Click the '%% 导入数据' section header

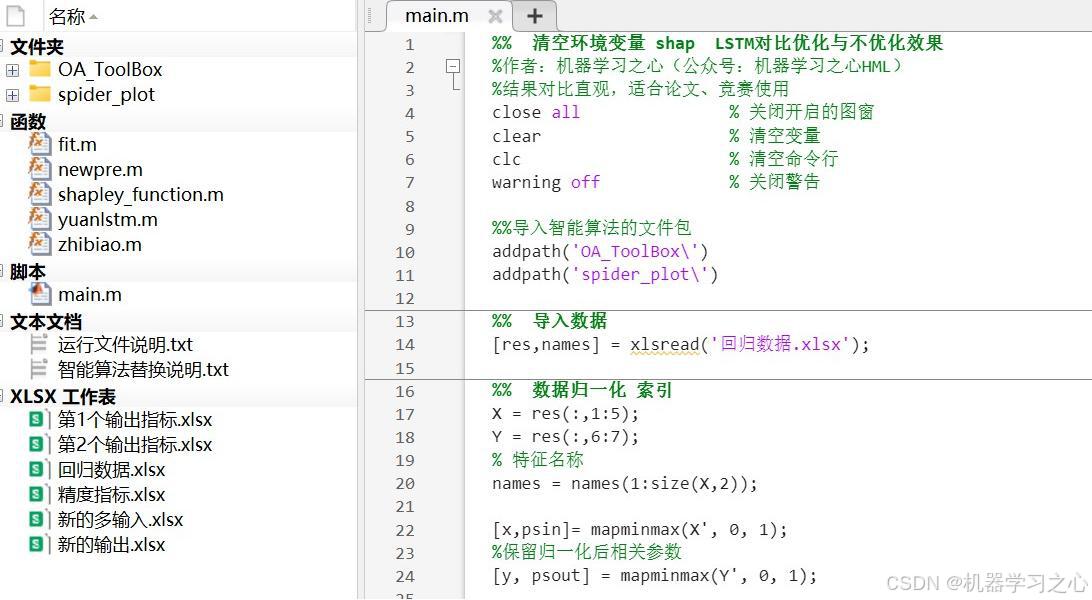click(x=549, y=321)
